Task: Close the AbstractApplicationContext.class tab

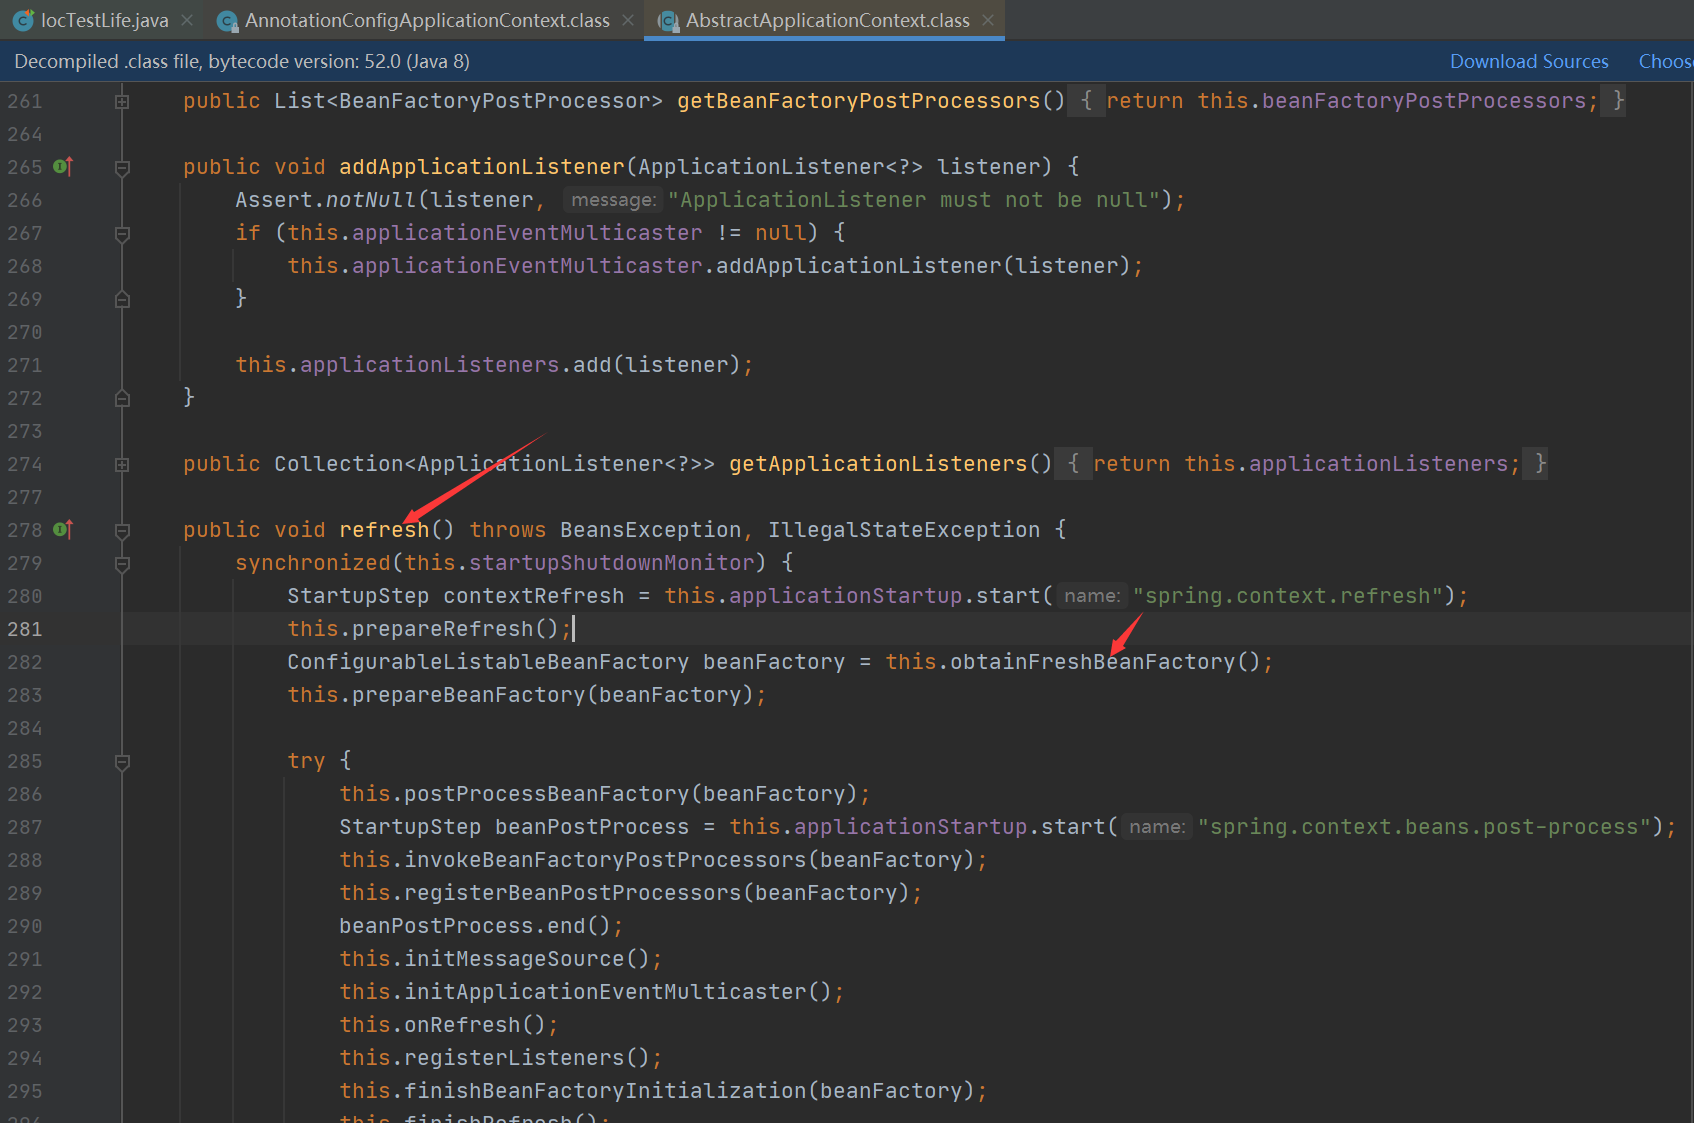Action: (988, 20)
